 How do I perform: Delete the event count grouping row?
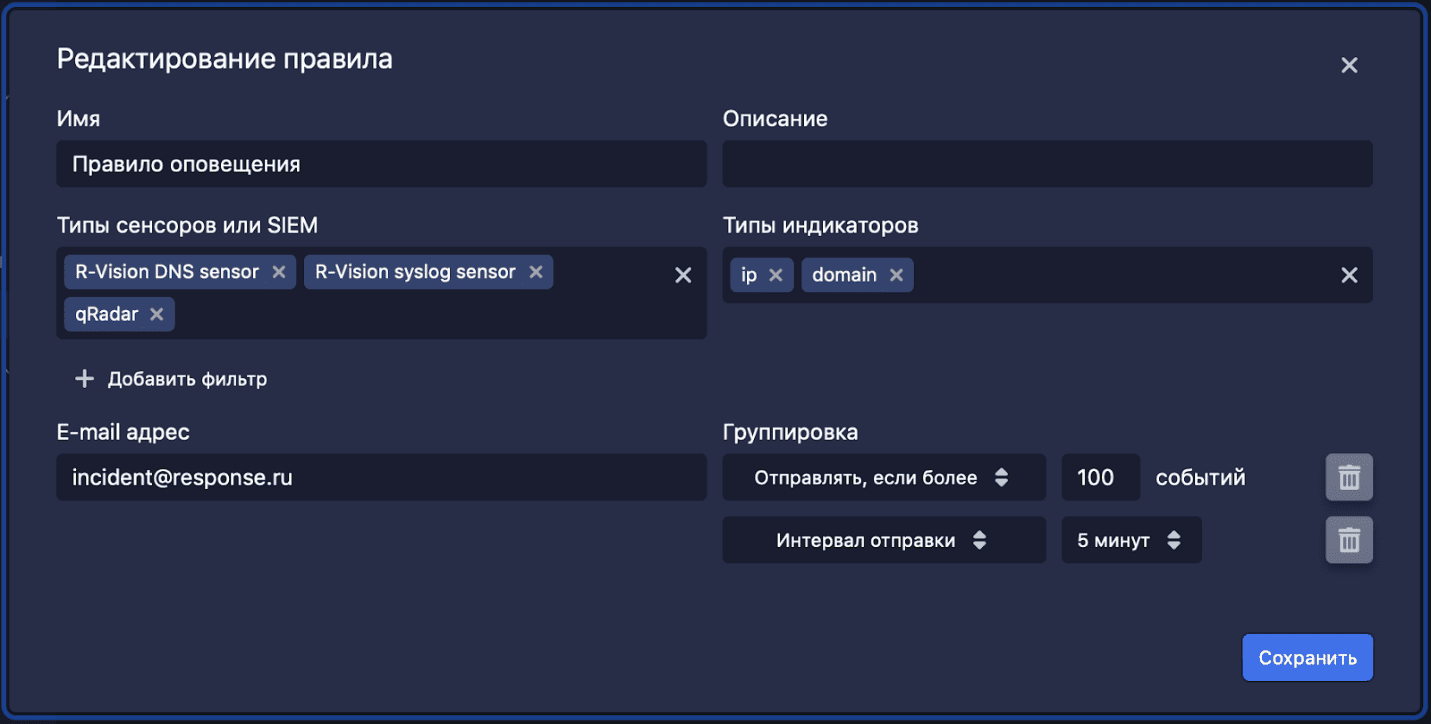pos(1349,478)
